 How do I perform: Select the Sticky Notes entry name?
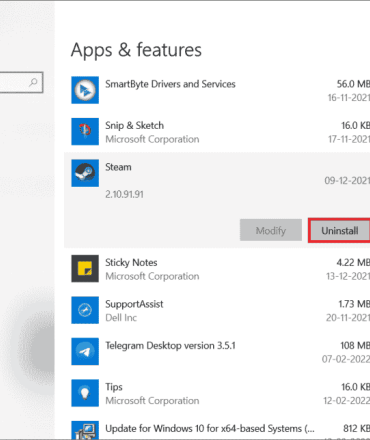click(131, 263)
